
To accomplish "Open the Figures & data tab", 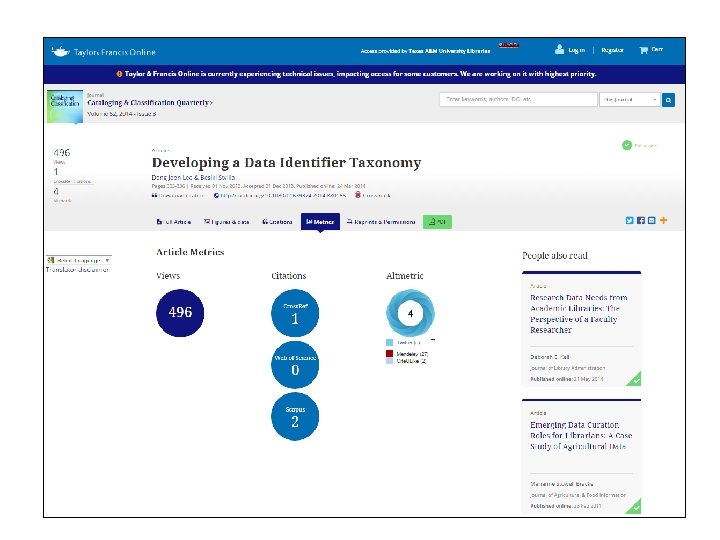I will (x=226, y=222).
